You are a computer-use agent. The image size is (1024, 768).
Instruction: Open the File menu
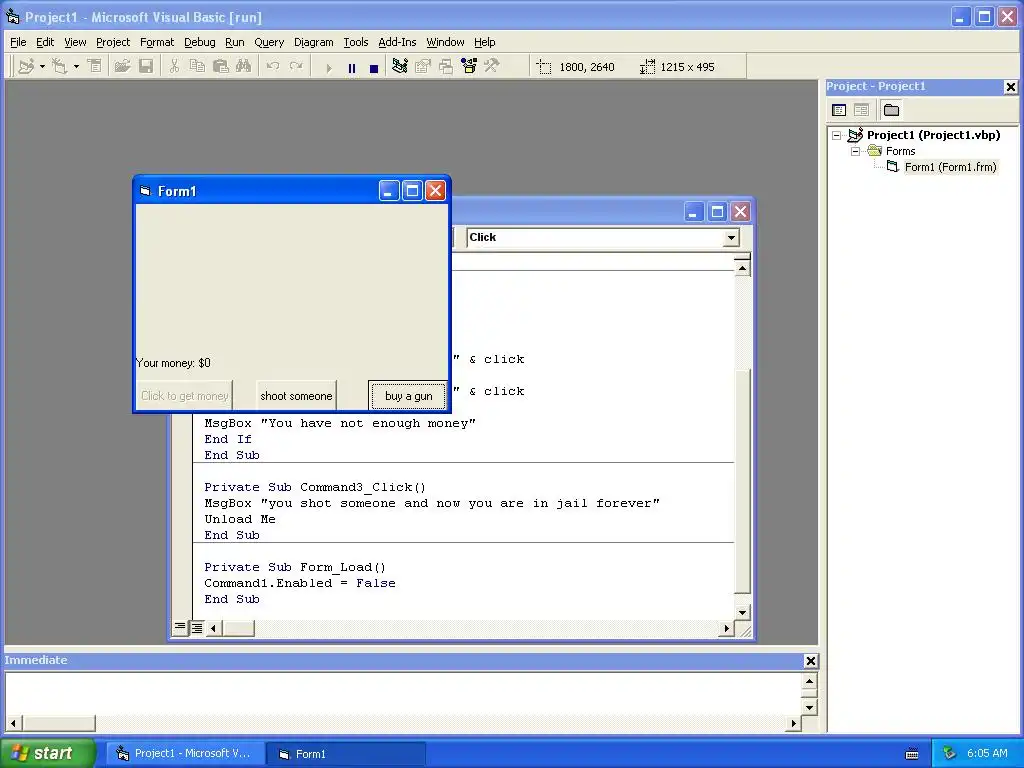point(18,42)
